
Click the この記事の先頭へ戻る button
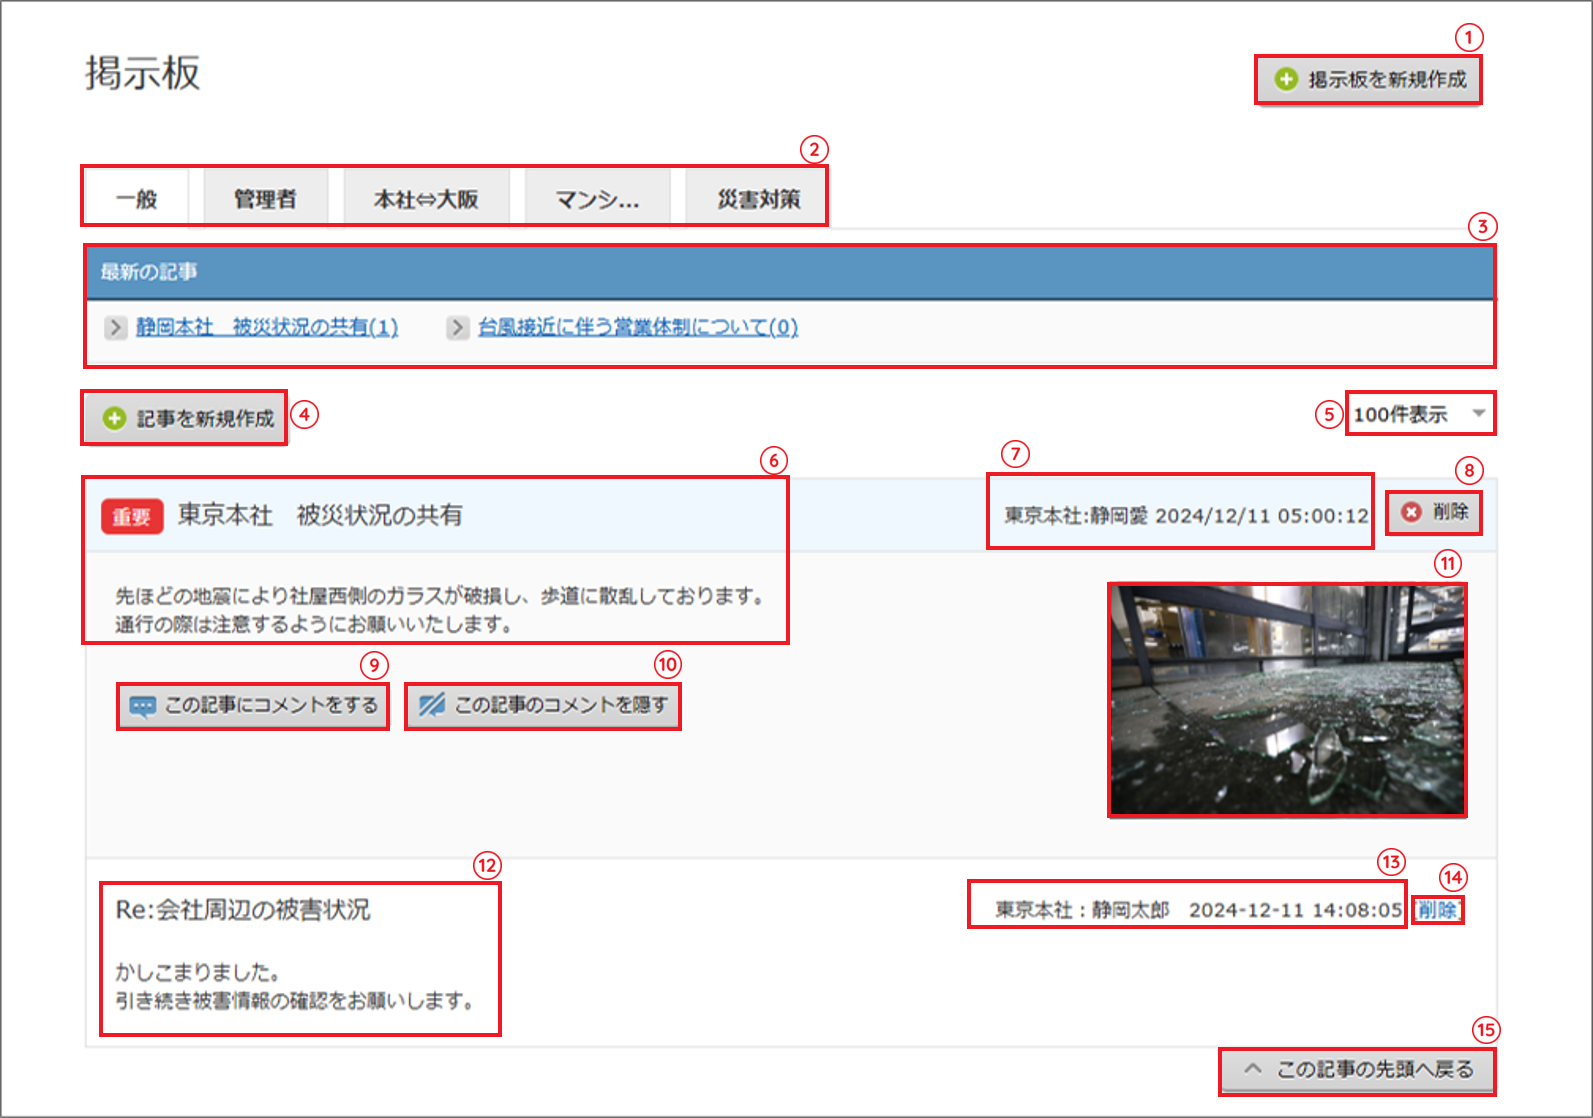point(1358,1071)
